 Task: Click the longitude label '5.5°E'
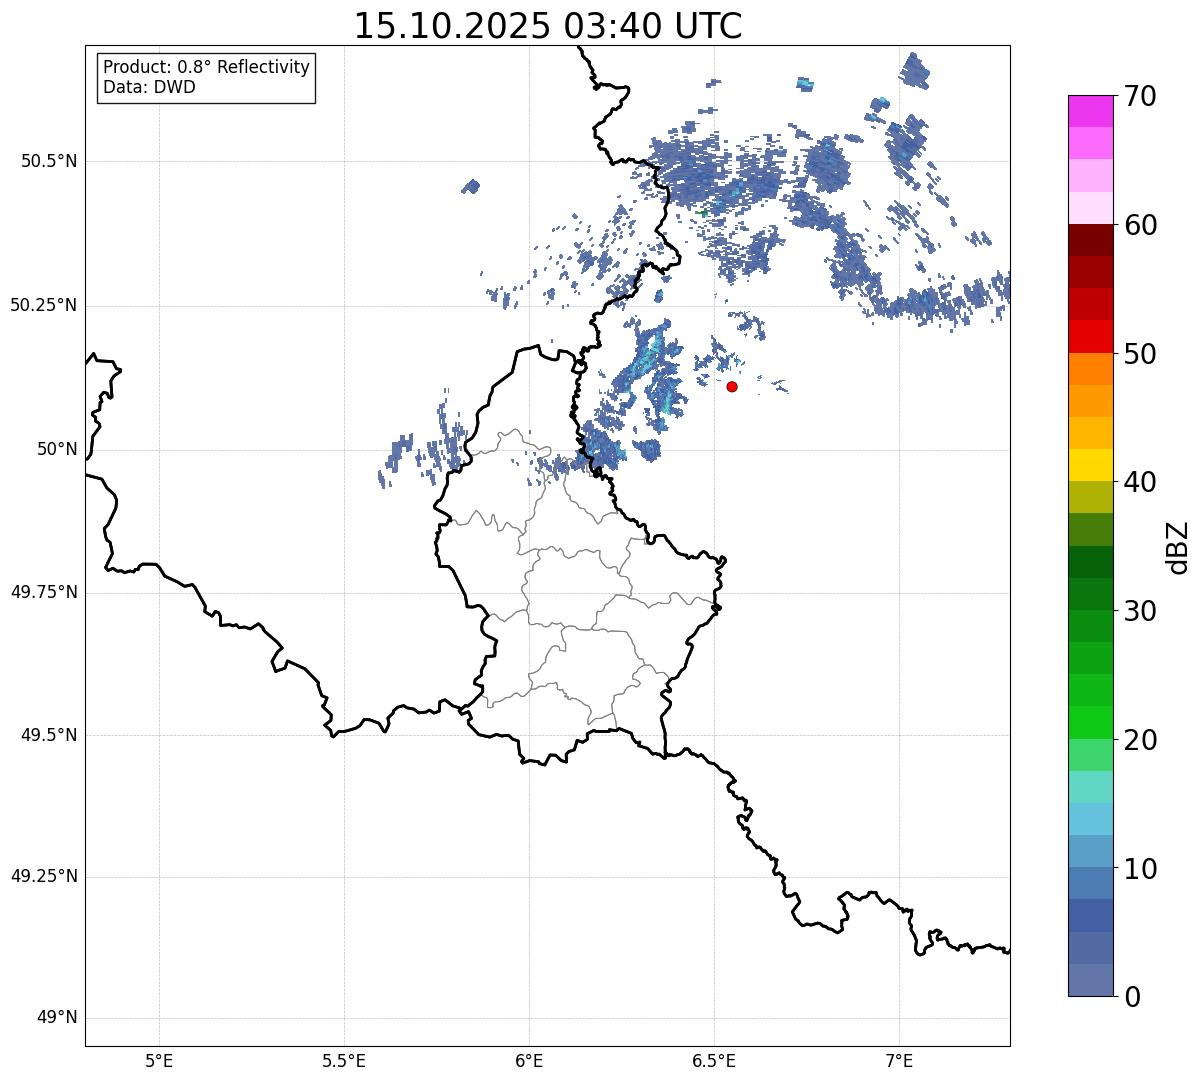tap(344, 1060)
